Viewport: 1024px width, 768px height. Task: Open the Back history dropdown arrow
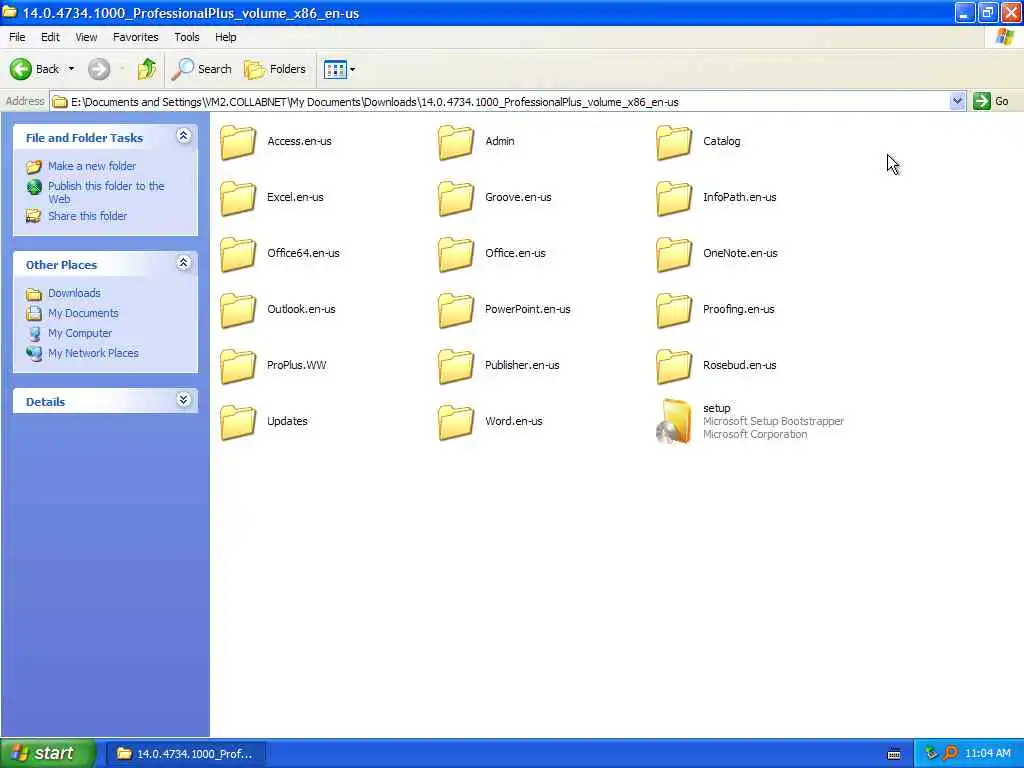point(71,69)
